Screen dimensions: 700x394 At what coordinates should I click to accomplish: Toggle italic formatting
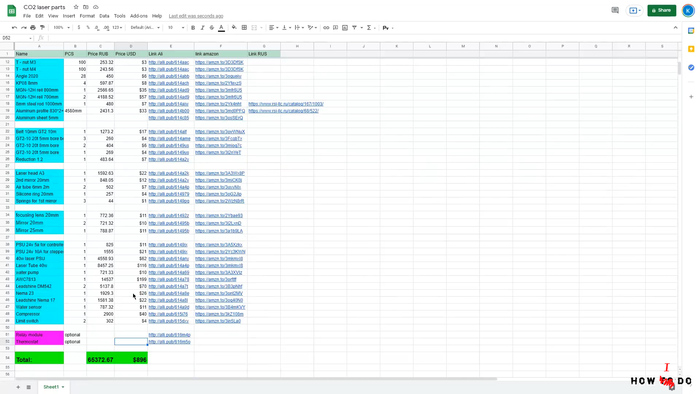(202, 28)
